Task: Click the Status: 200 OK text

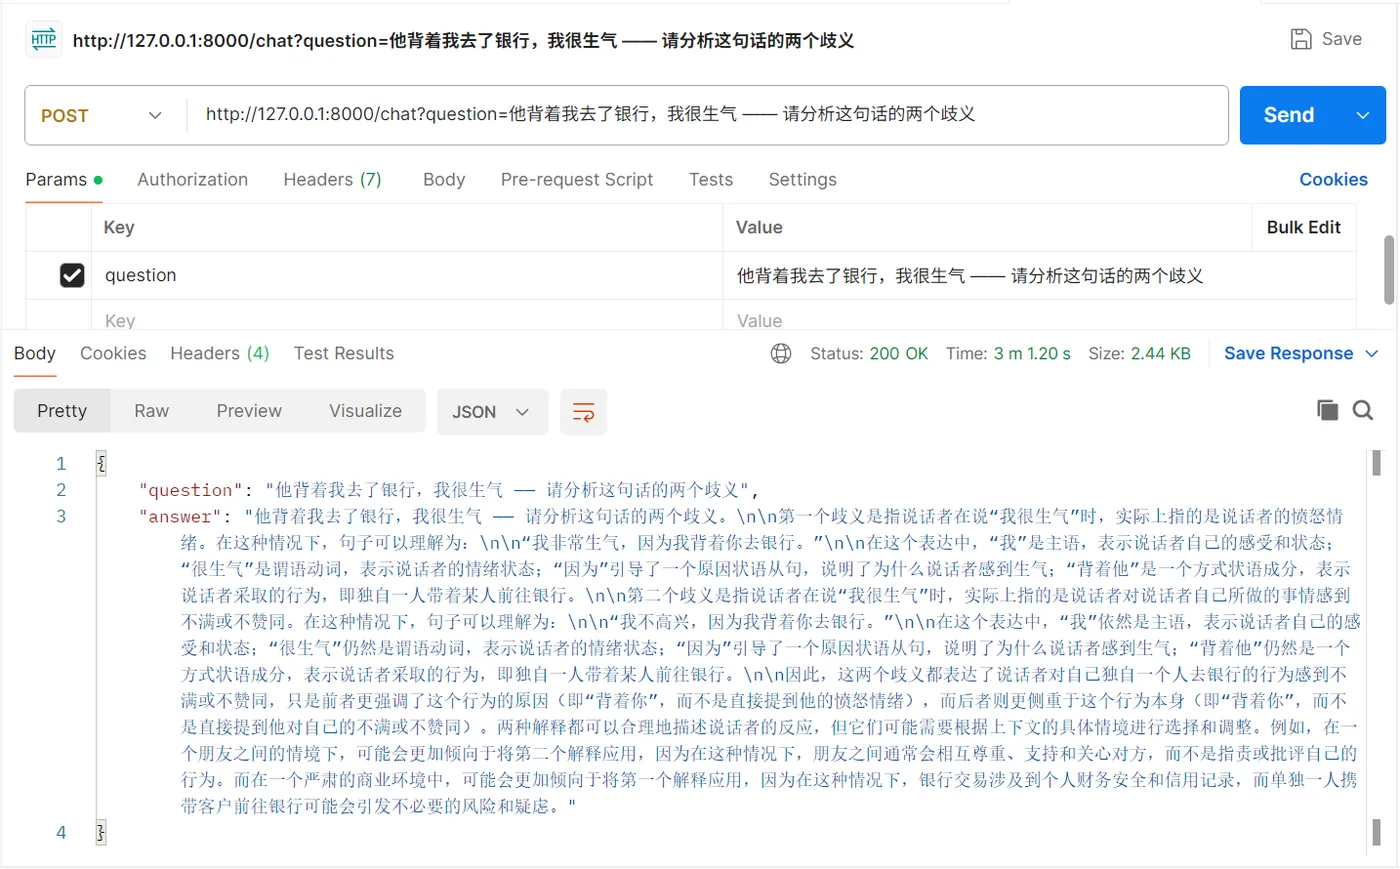Action: click(x=869, y=354)
